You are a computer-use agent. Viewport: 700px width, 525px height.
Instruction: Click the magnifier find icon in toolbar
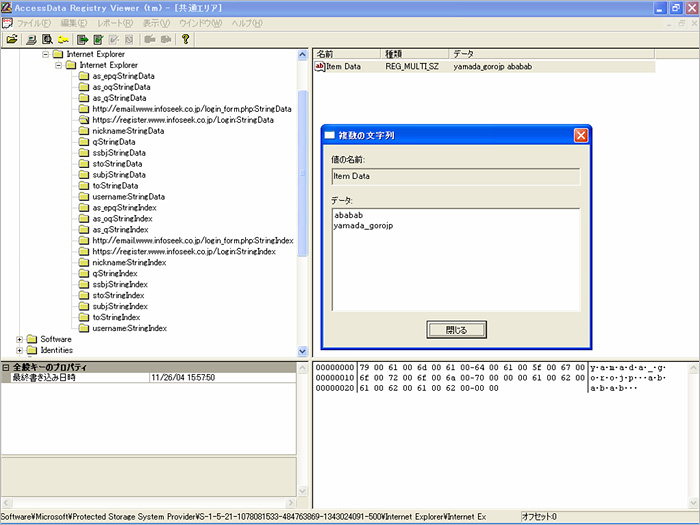(47, 40)
